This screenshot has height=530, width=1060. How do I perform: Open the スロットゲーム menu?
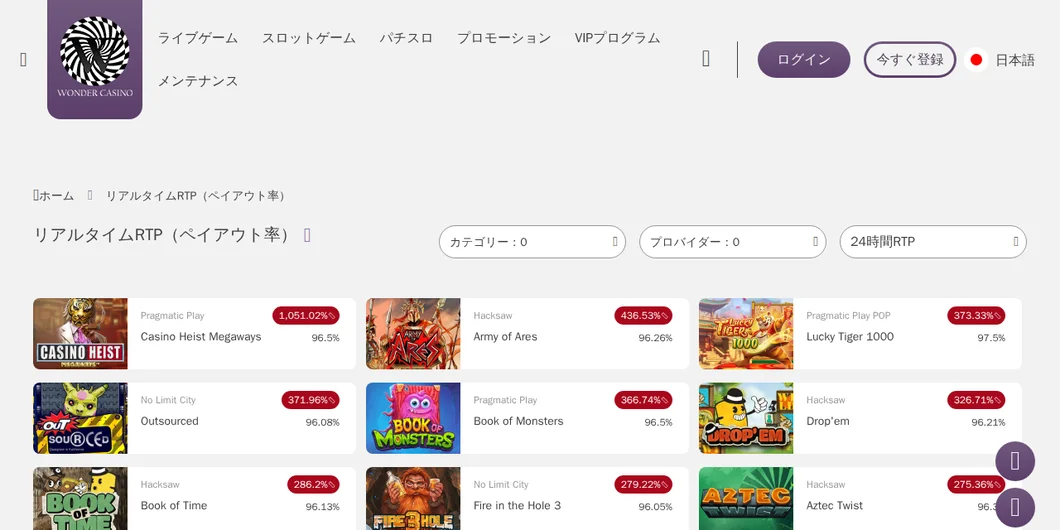tap(308, 38)
